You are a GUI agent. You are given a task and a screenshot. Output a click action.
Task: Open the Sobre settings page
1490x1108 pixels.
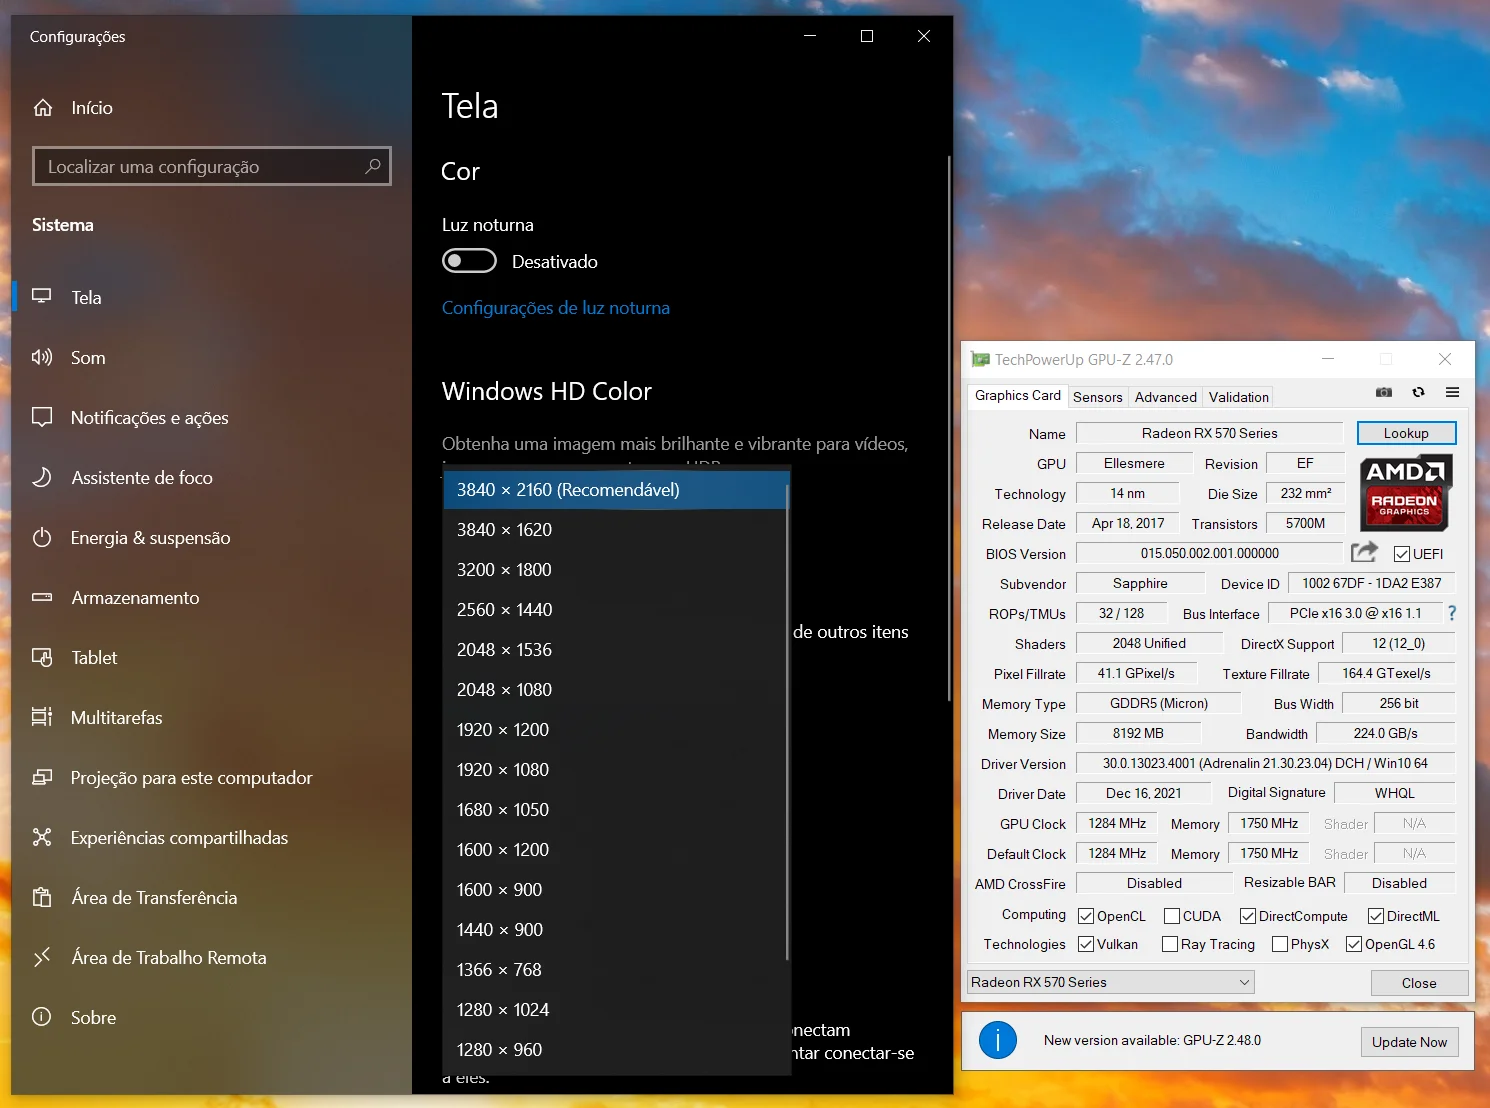point(211,1017)
